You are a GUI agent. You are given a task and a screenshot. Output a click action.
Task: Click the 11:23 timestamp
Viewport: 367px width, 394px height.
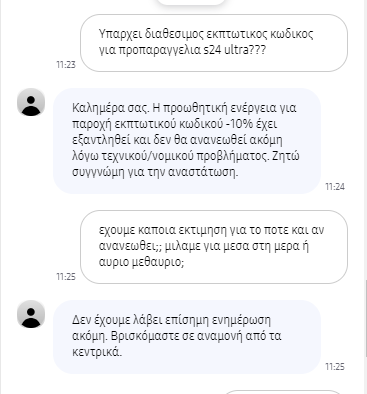pyautogui.click(x=66, y=64)
